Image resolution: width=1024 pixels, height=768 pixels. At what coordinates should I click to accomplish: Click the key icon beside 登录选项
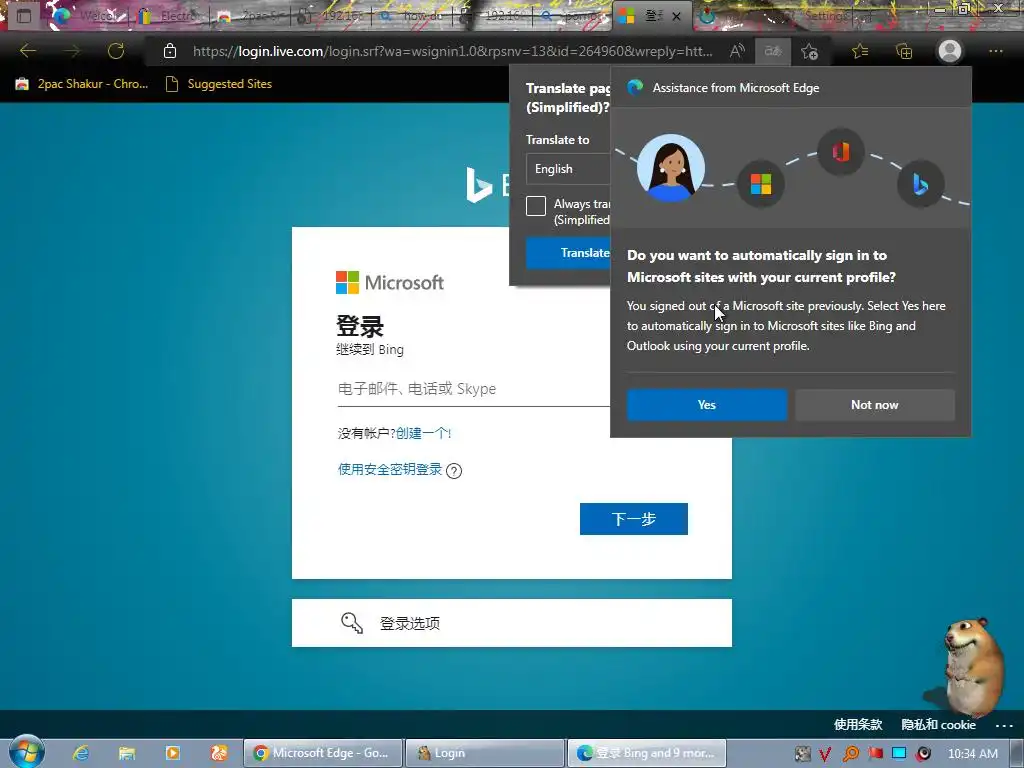click(x=352, y=623)
